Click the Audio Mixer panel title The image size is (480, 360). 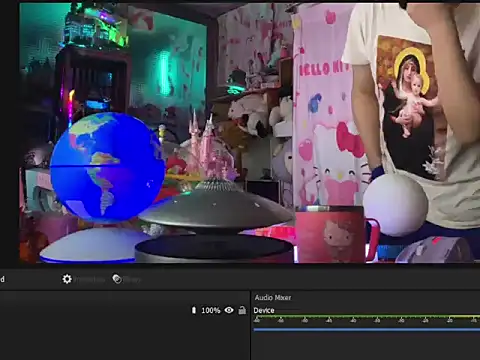point(273,297)
